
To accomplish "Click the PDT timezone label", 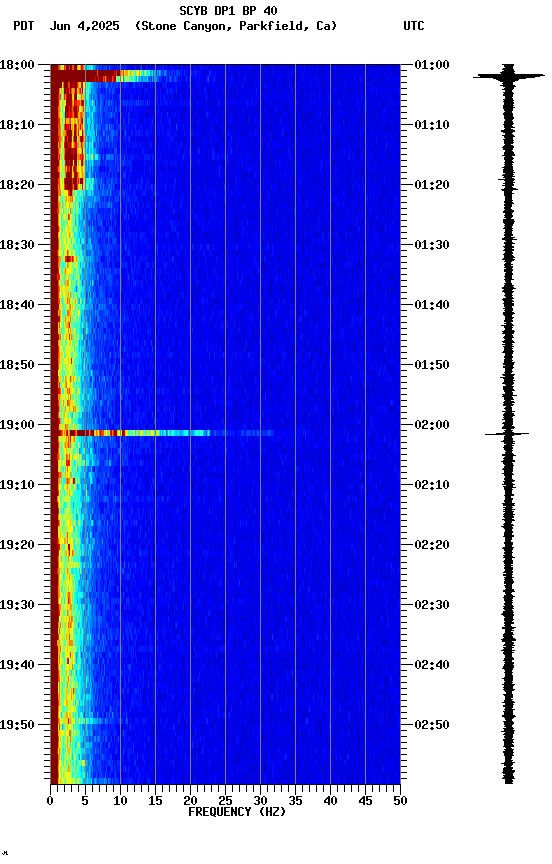I will point(24,26).
